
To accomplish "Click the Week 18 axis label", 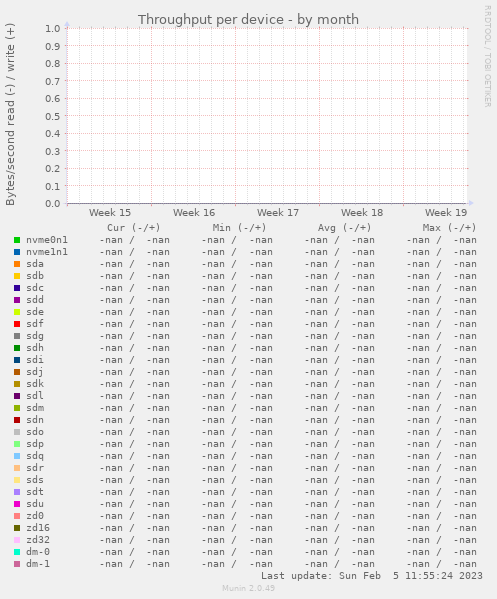I will pyautogui.click(x=362, y=213).
